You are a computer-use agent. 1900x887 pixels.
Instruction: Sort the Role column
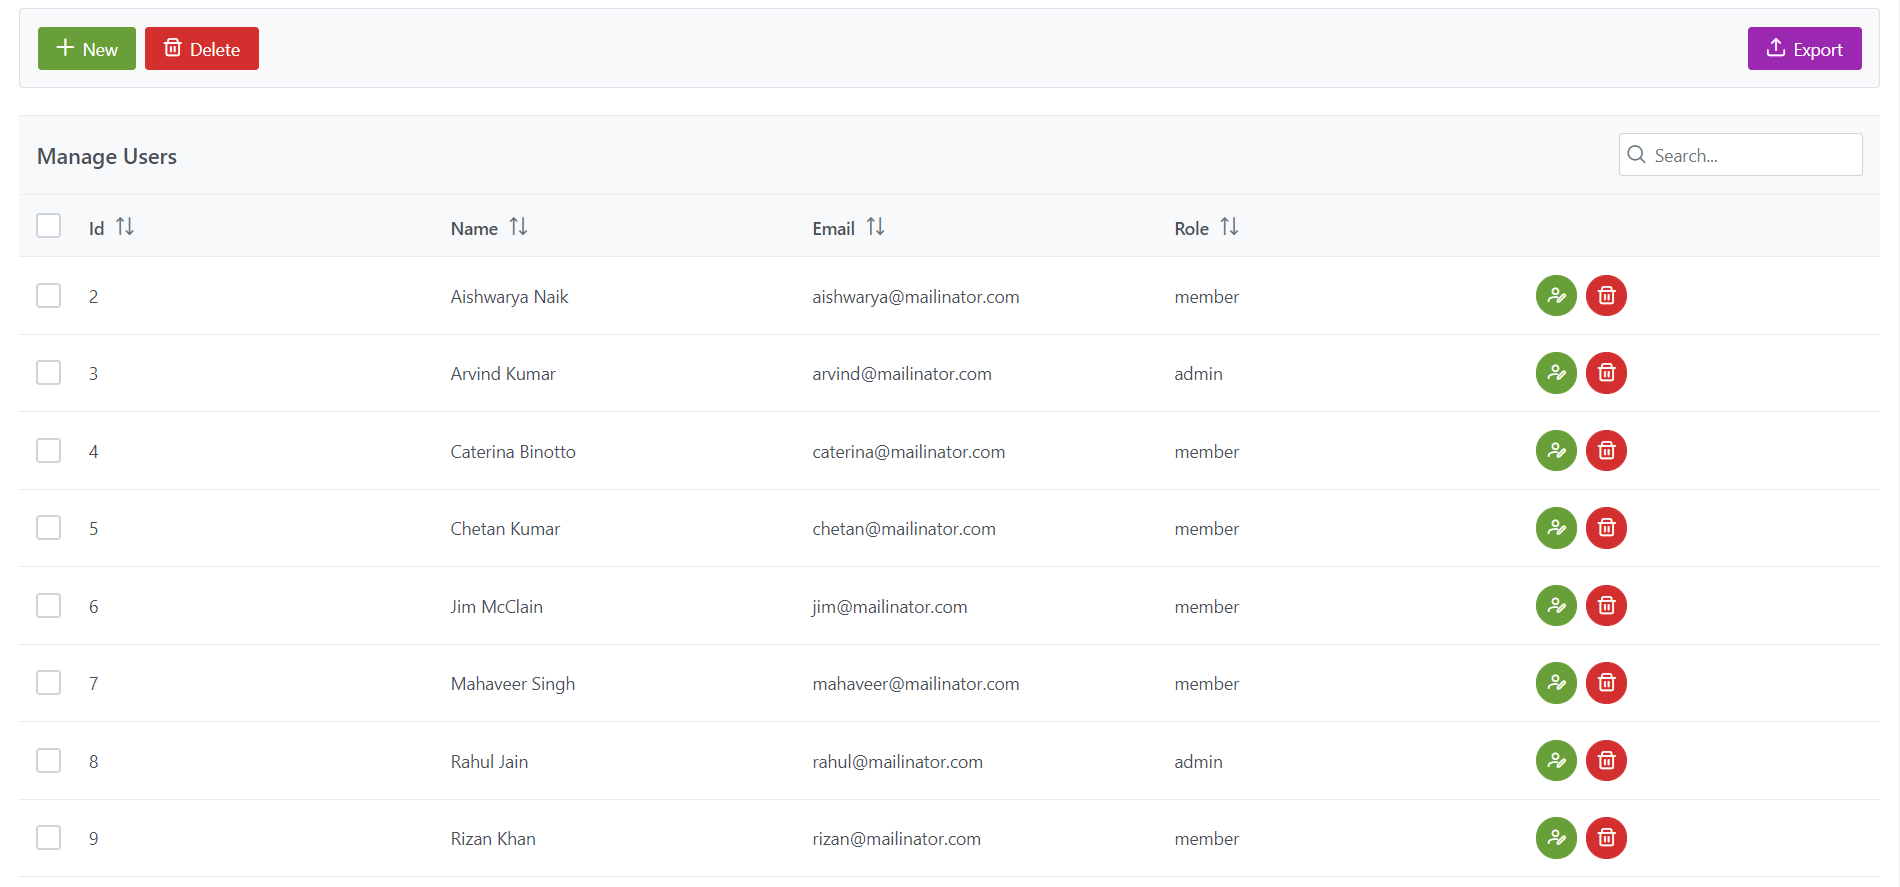1229,227
